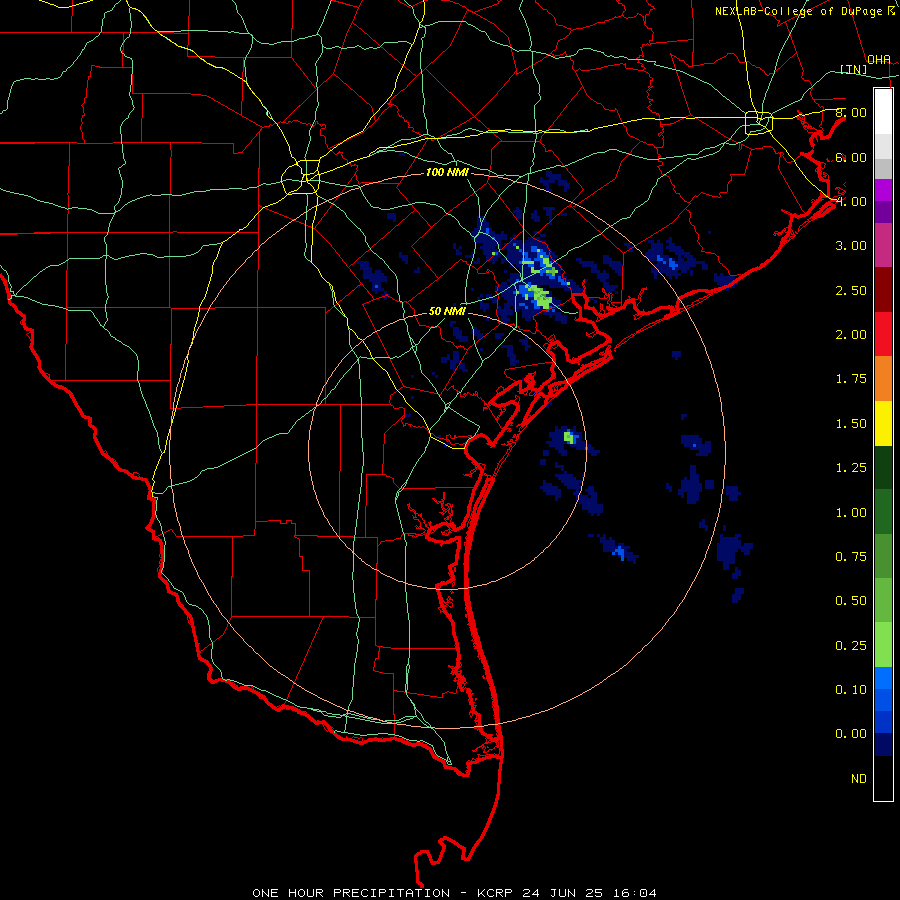Click the 24 JUN 25 date stamp
The width and height of the screenshot is (900, 900).
[562, 893]
